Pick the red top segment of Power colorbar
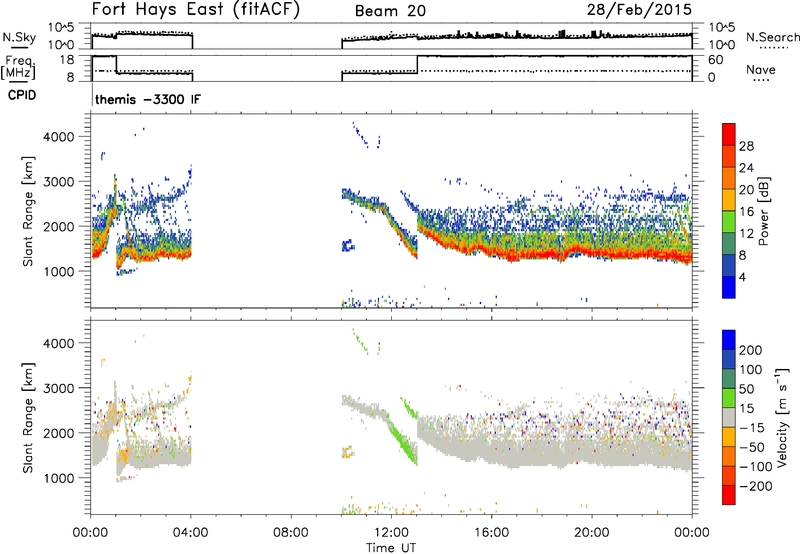Screen dimensions: 800x554 729,134
